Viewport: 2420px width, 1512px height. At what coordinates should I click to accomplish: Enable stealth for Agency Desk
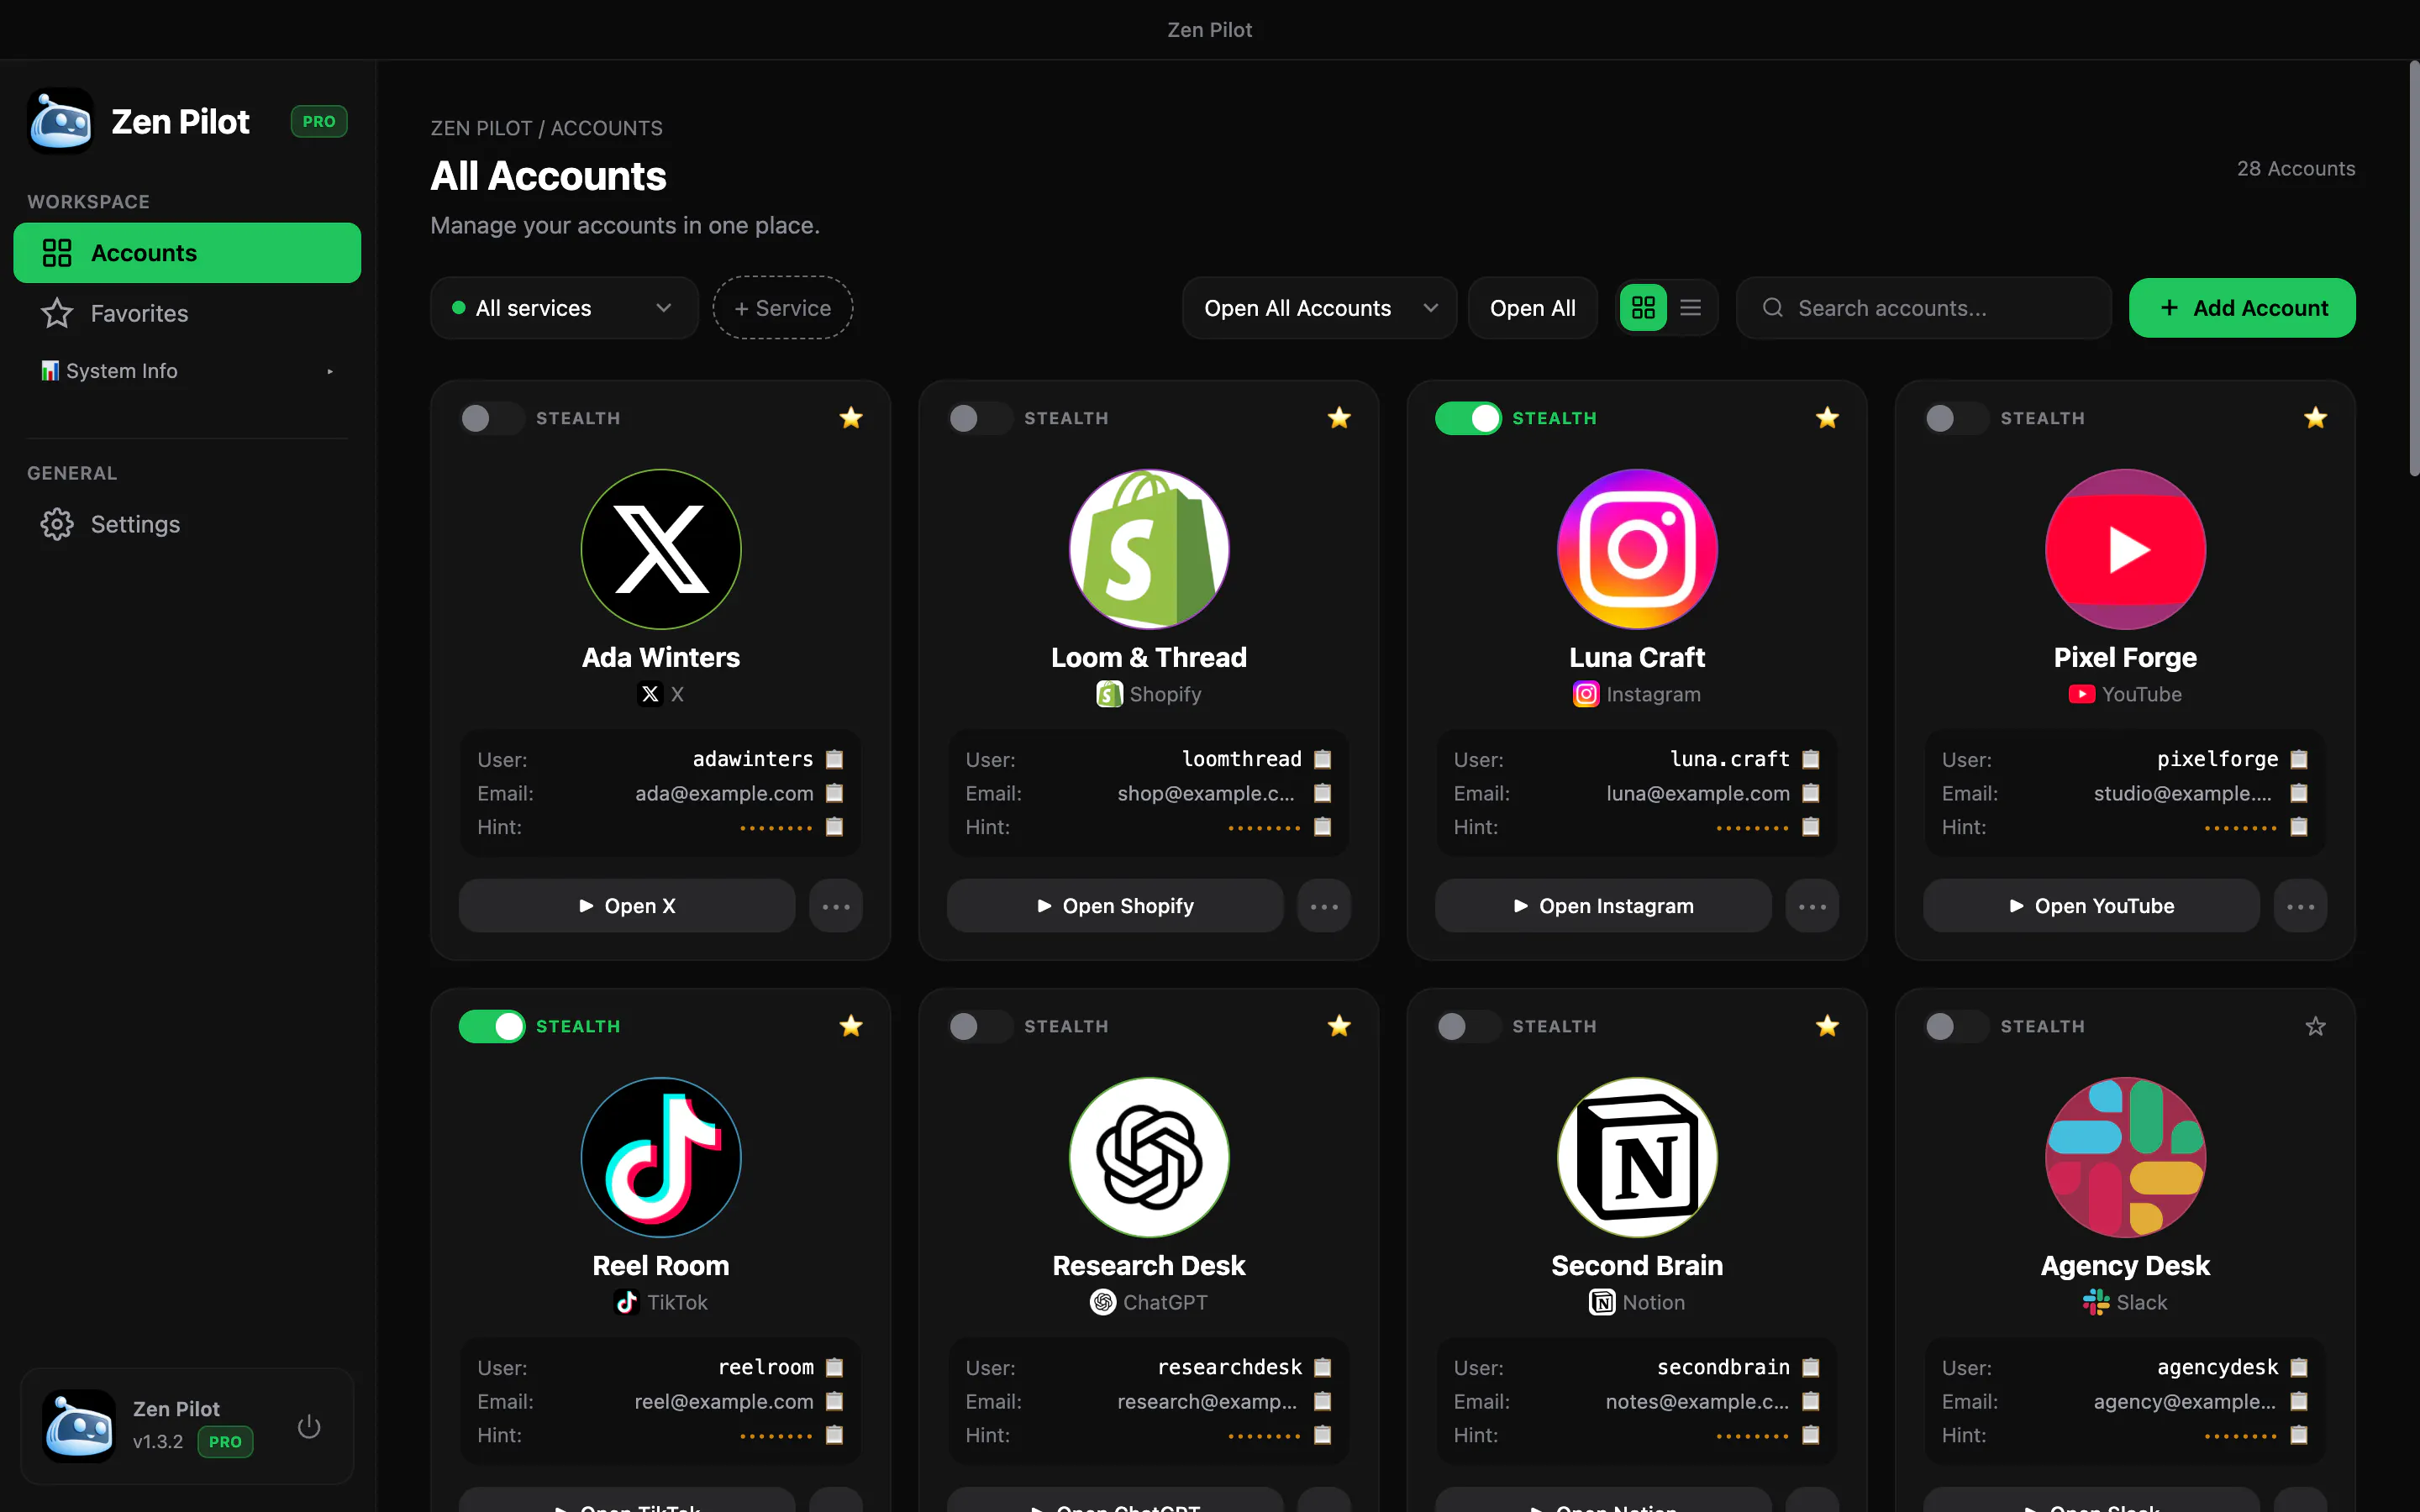pyautogui.click(x=1956, y=1026)
